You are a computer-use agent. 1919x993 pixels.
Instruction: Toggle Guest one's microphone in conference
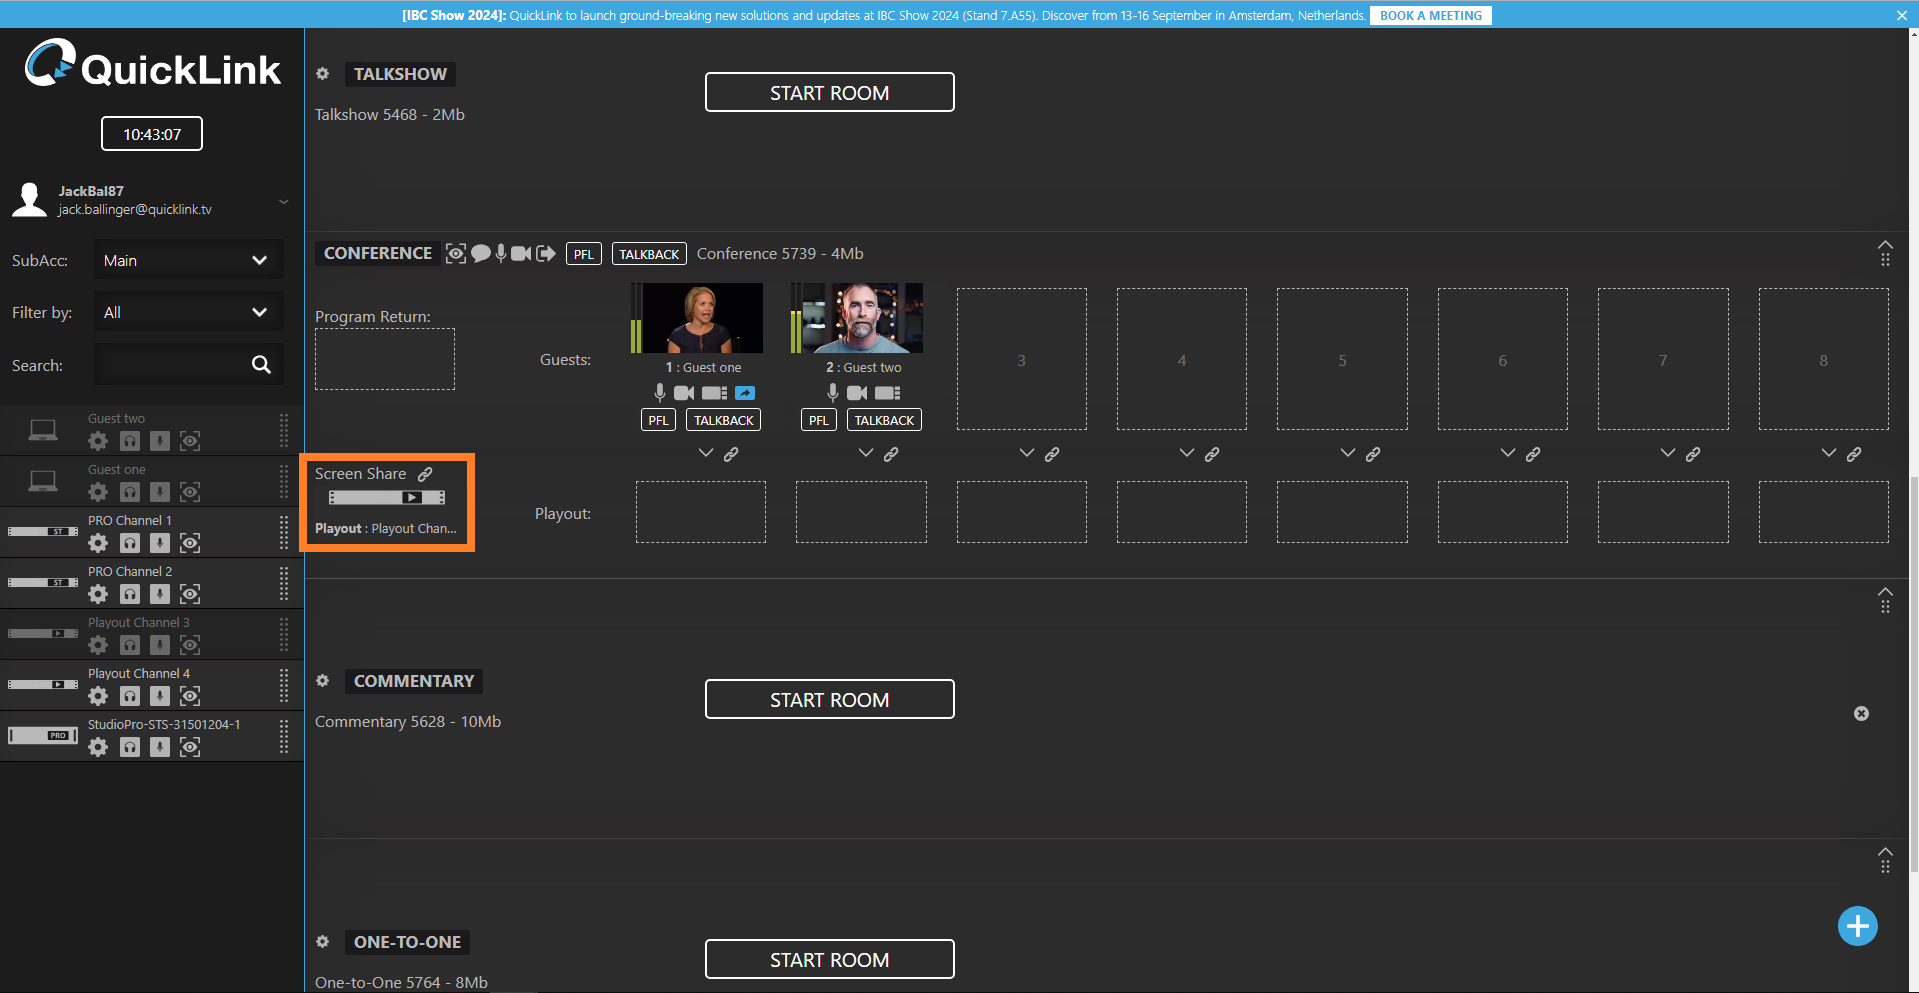point(660,393)
